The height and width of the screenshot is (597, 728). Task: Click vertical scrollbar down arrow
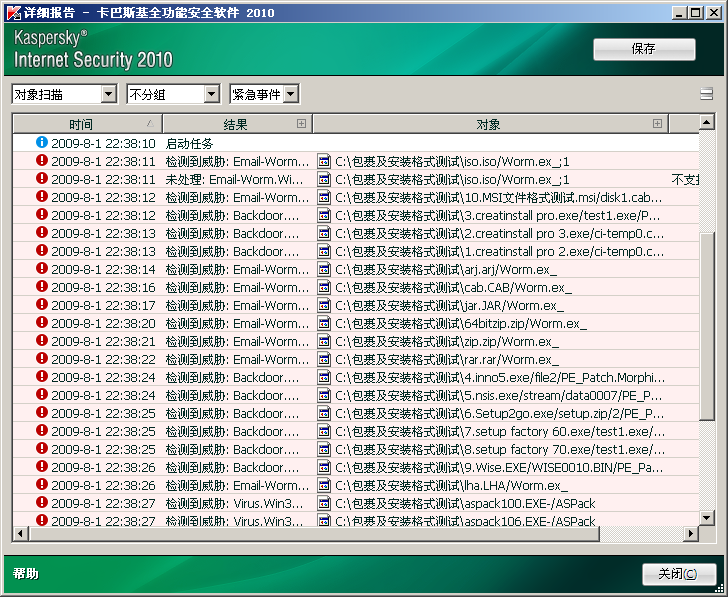707,518
